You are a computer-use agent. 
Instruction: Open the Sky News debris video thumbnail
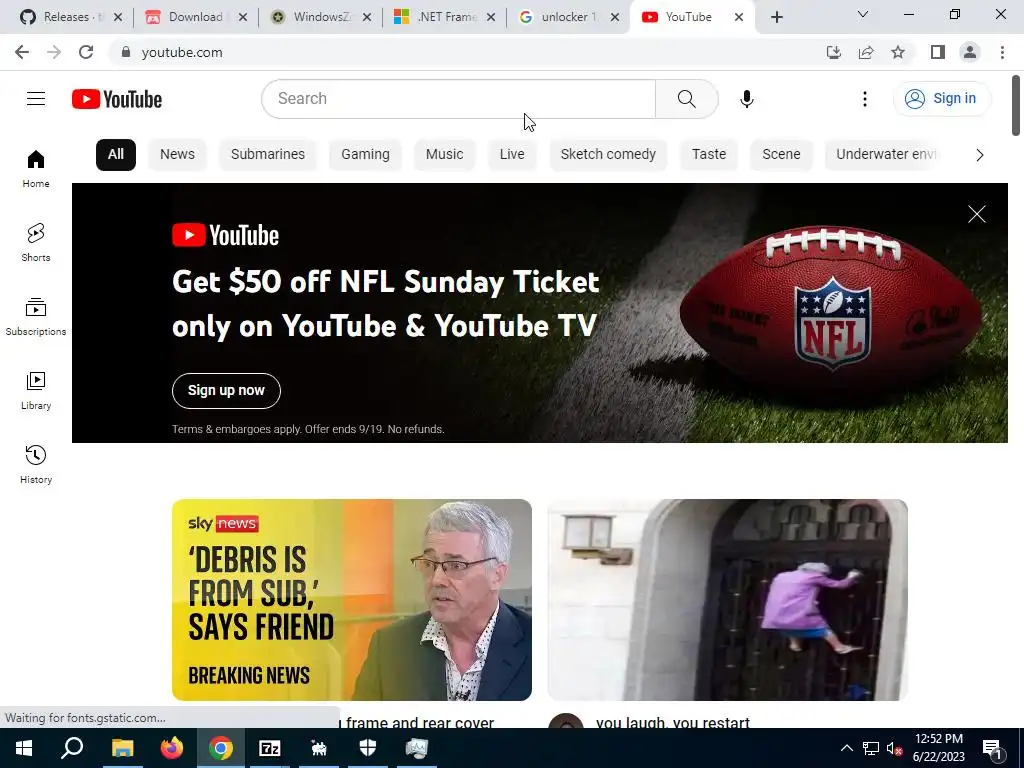(x=351, y=600)
